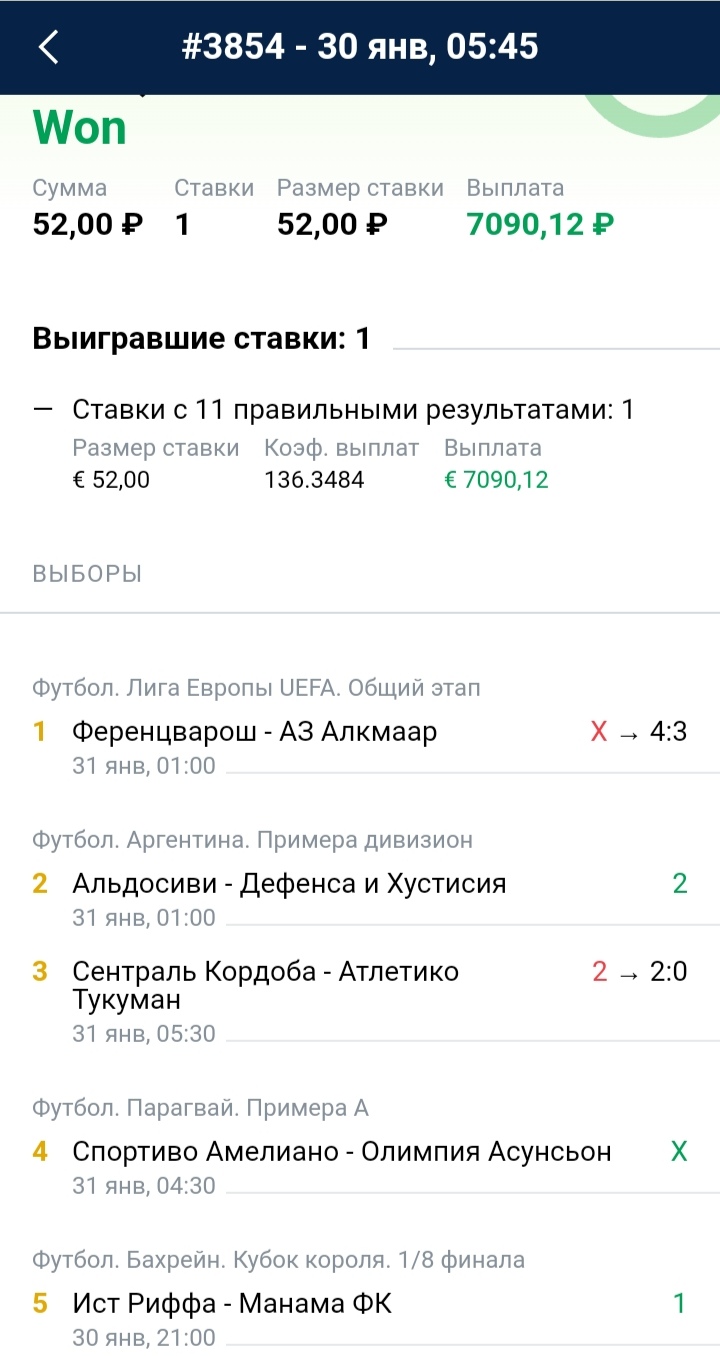Tap the Лига Европы UEFA league header
The width and height of the screenshot is (720, 1356).
coord(256,688)
